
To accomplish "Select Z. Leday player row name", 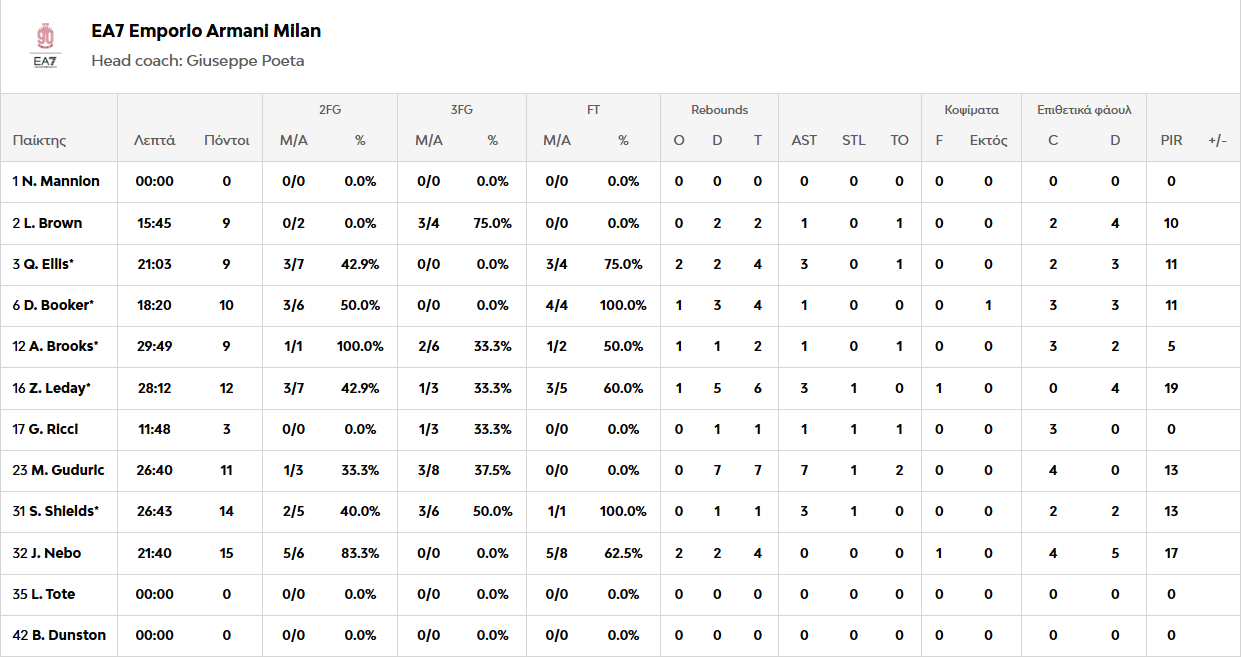I will (52, 388).
